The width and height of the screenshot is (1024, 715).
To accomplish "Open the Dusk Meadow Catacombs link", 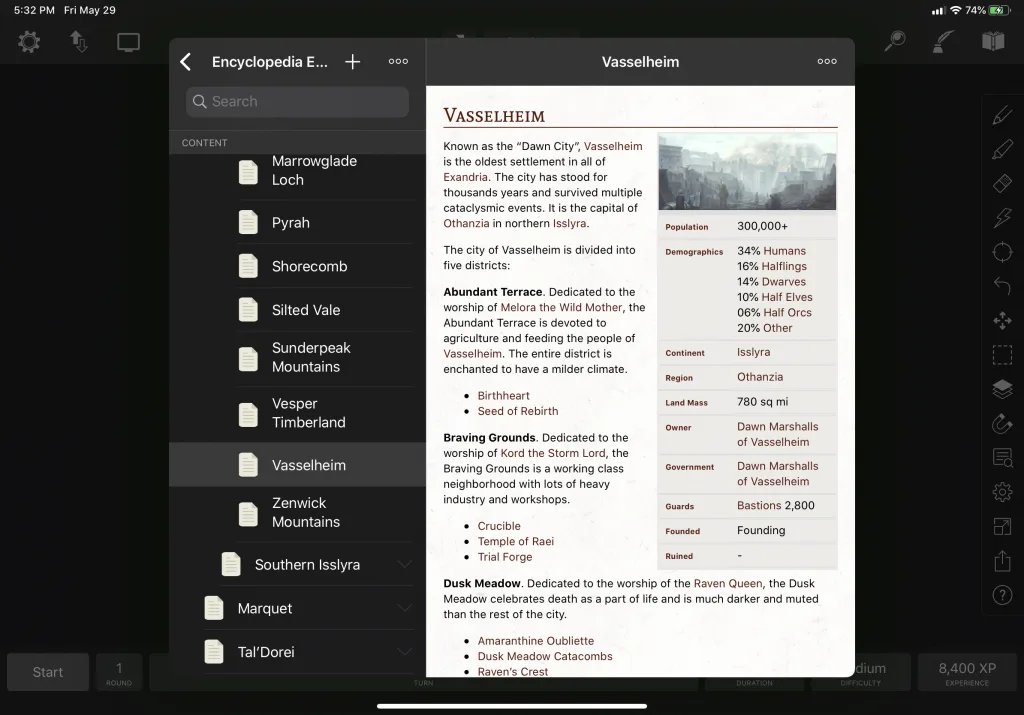I will pos(545,656).
